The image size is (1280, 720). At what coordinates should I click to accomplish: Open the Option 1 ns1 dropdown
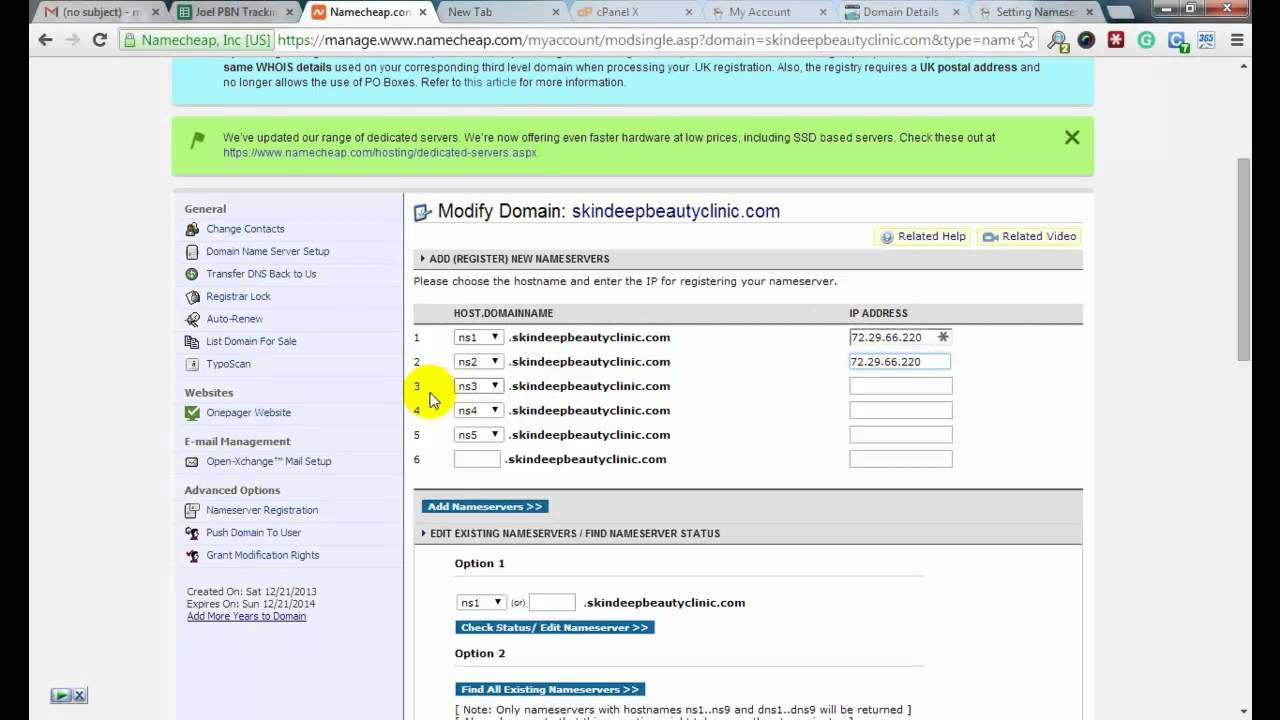[x=481, y=603]
